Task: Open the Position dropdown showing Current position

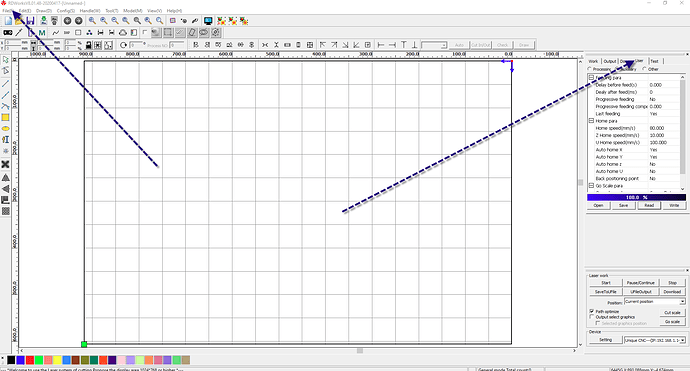Action: point(655,302)
